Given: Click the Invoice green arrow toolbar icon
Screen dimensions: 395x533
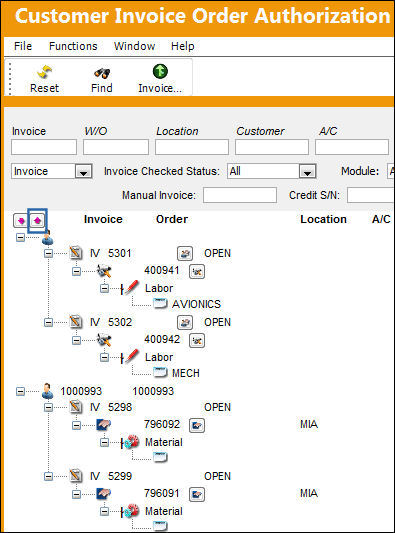Looking at the screenshot, I should 160,71.
